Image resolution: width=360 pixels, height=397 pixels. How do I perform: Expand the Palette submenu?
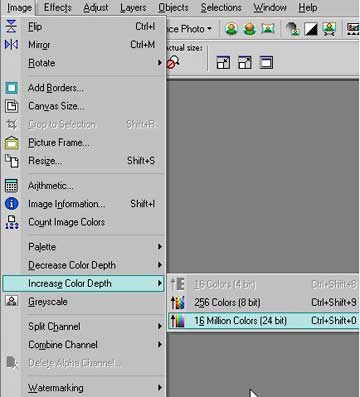tap(95, 247)
